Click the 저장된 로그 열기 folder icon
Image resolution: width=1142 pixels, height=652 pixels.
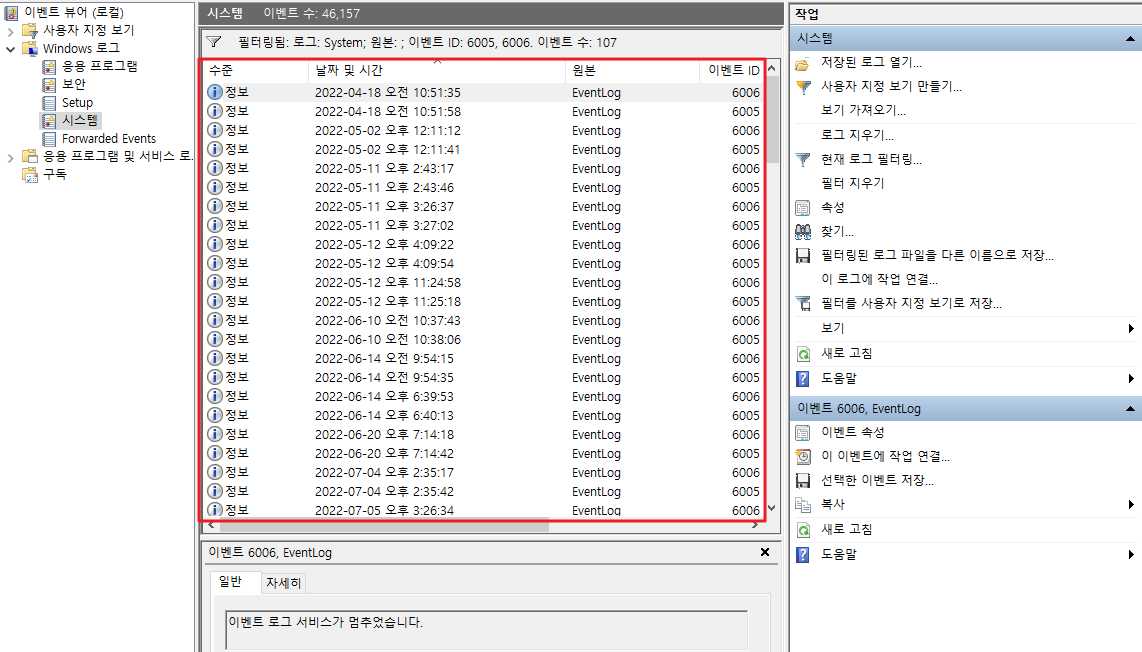point(803,63)
